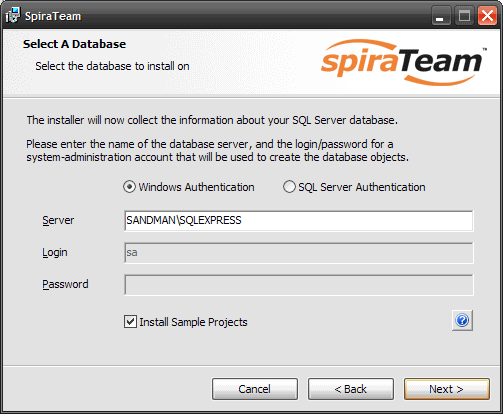Select Windows Authentication radio button

(129, 187)
